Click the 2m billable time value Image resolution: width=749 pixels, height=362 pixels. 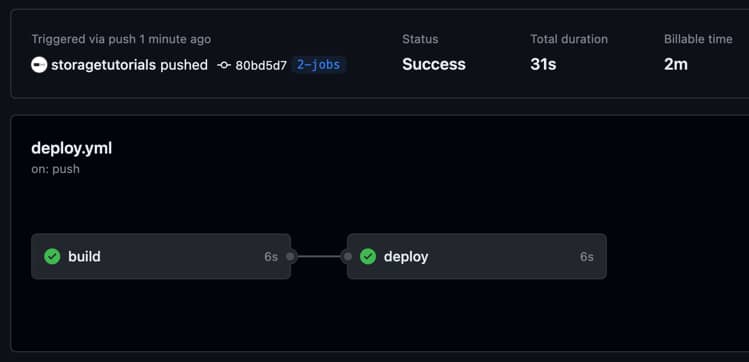point(676,64)
